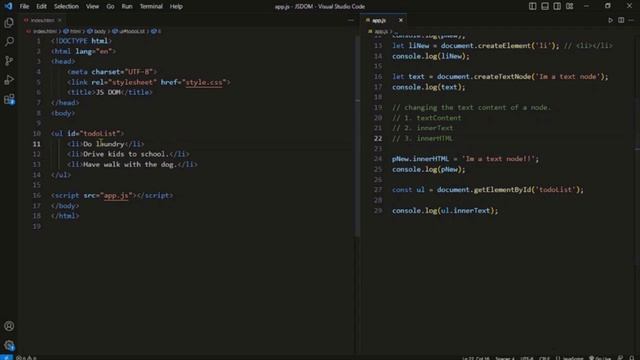Open the View menu
The width and height of the screenshot is (640, 360).
(92, 6)
